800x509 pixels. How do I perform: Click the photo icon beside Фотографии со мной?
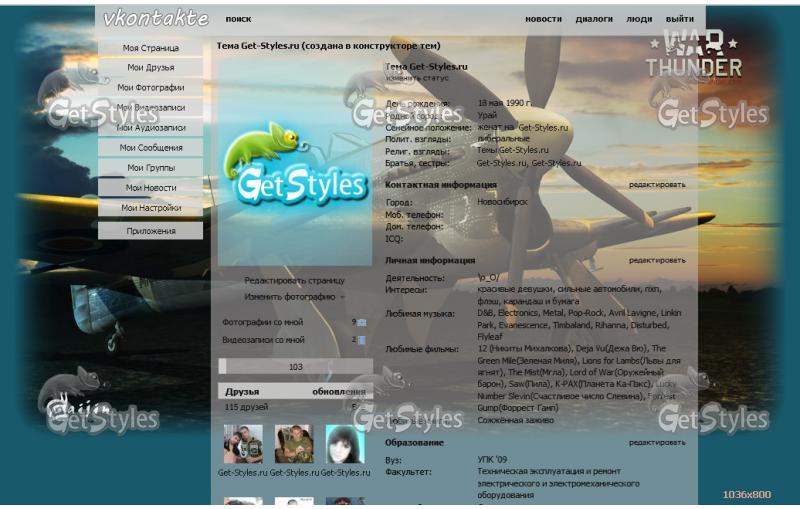pos(362,322)
